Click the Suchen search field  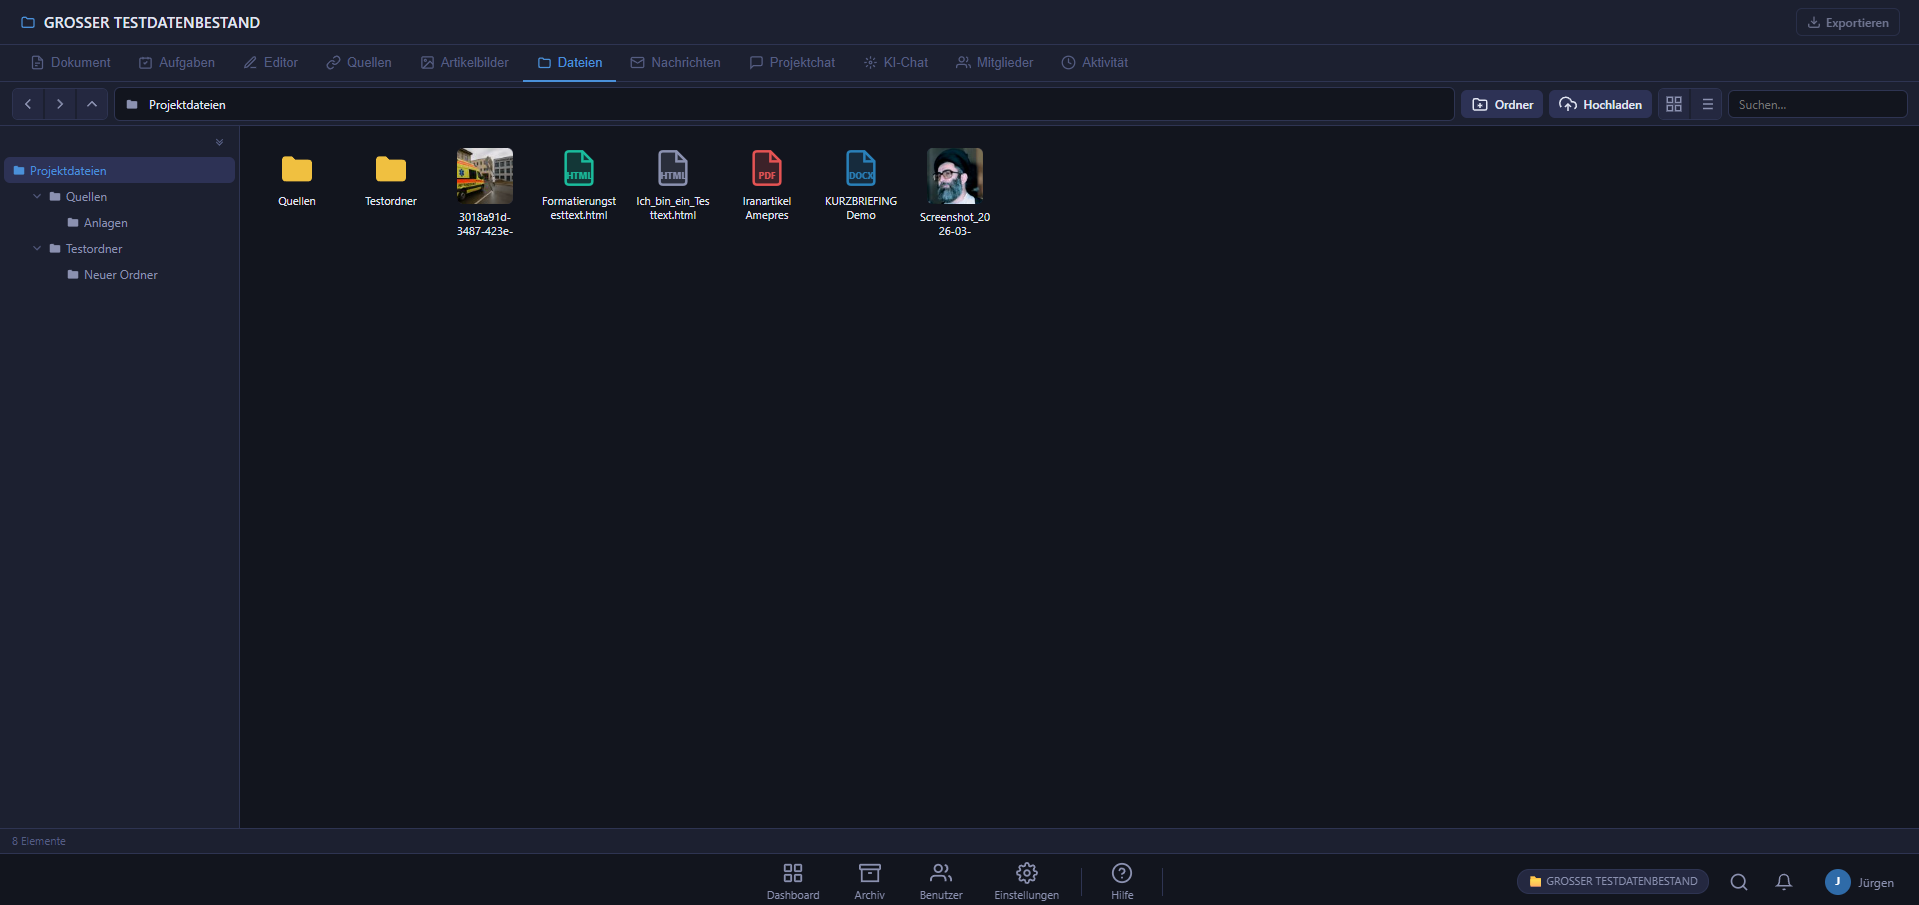point(1817,104)
